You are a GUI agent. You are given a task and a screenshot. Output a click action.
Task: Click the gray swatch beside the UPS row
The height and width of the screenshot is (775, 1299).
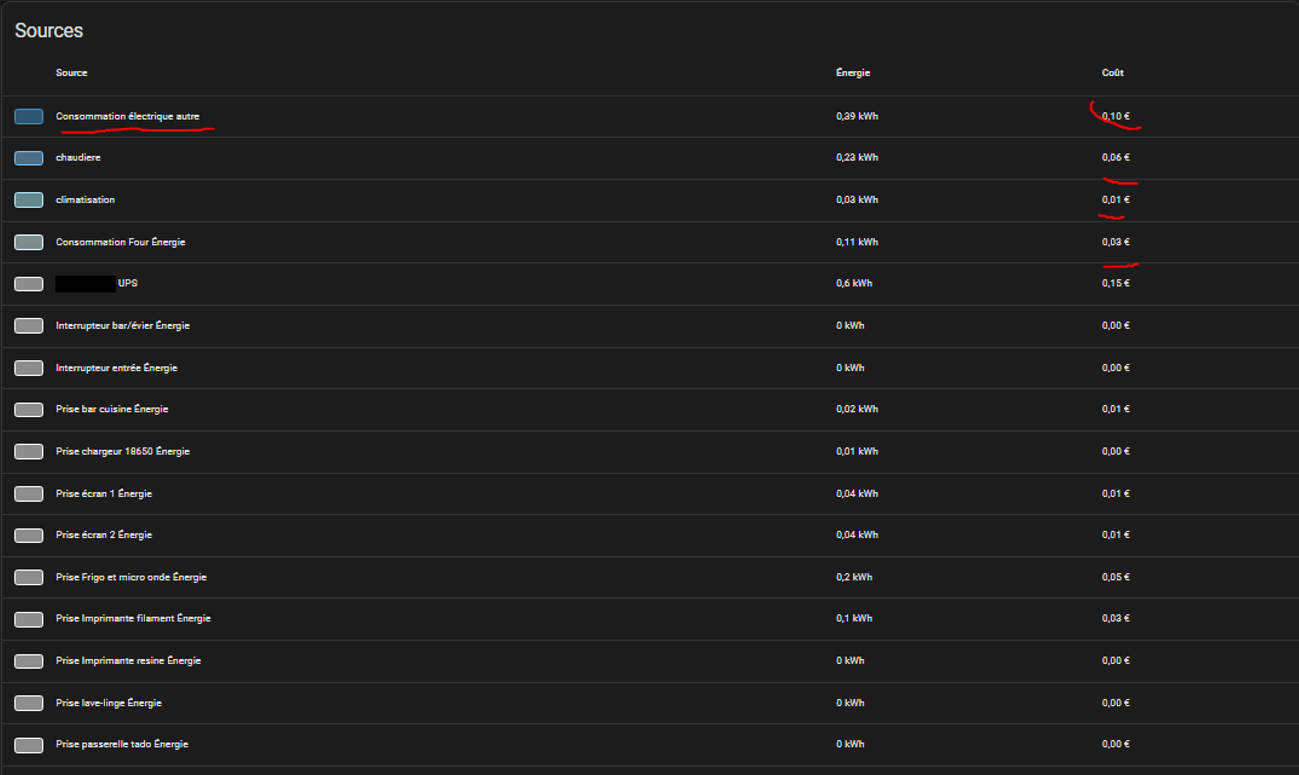[29, 284]
